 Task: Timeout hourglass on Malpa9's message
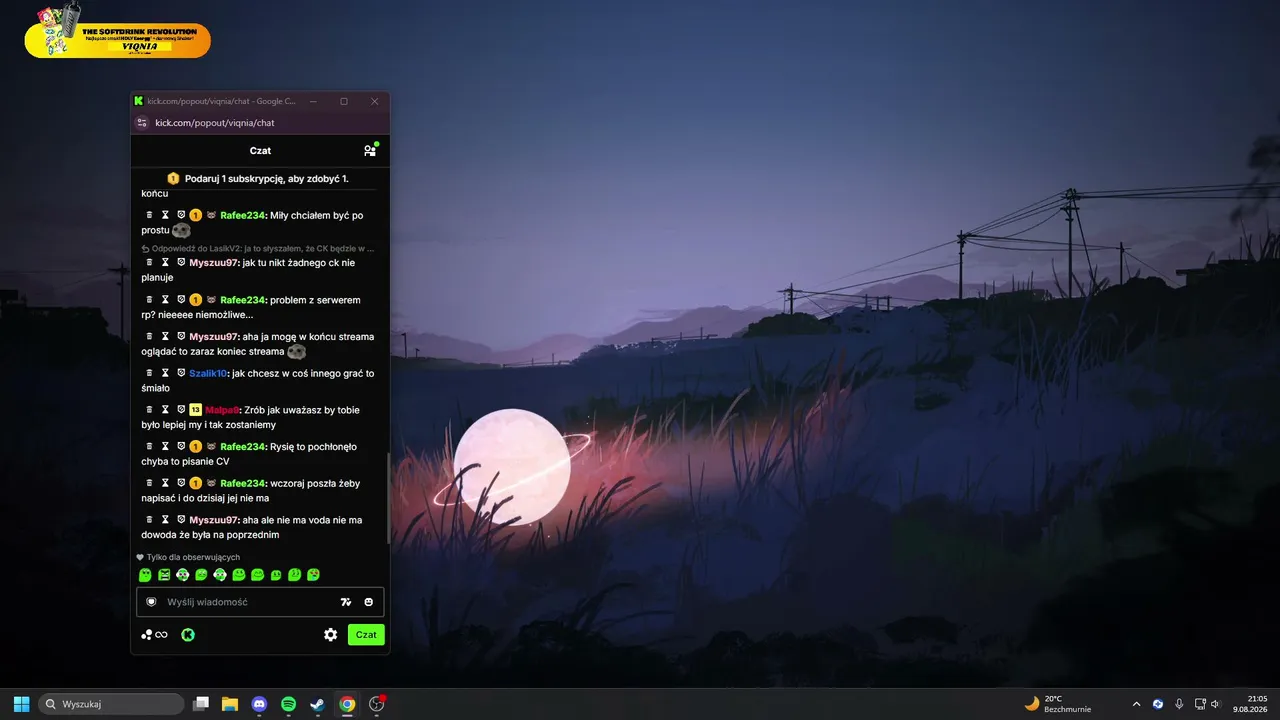(x=165, y=409)
